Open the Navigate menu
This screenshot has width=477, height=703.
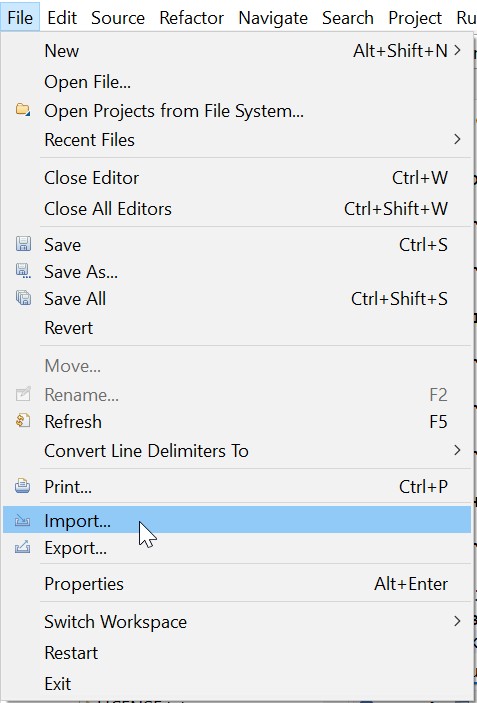click(273, 18)
